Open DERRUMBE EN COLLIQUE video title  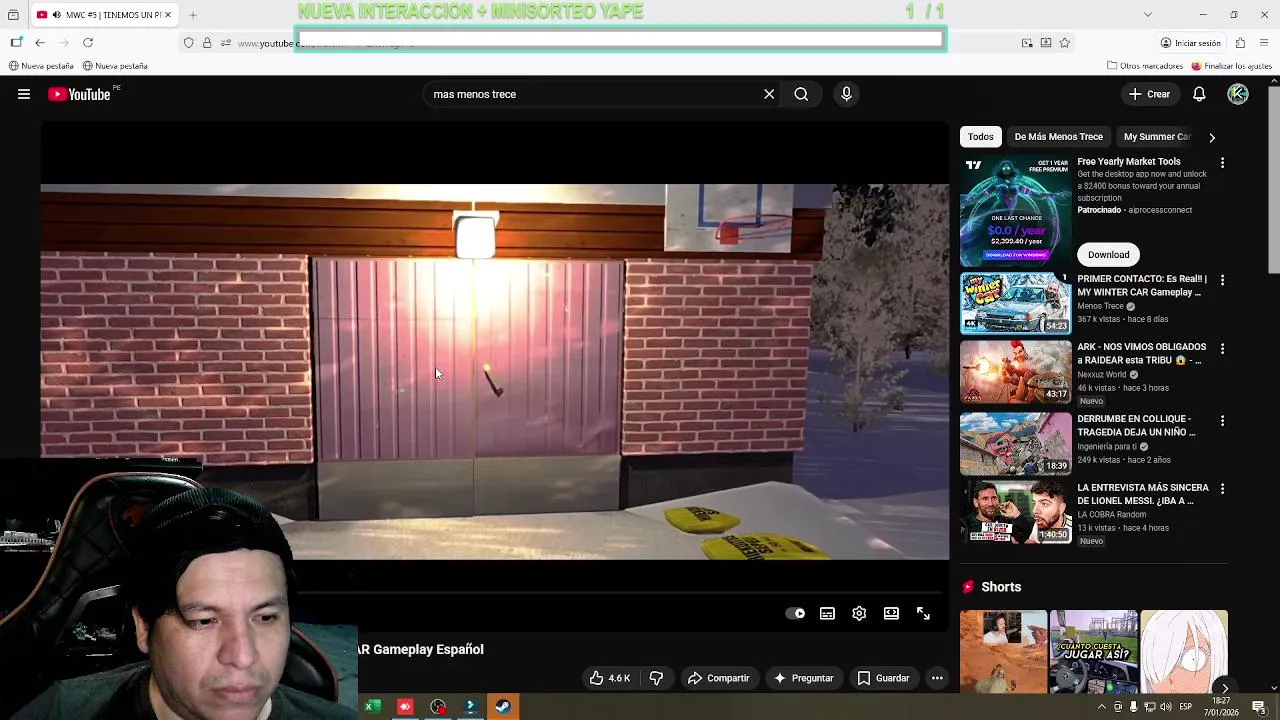1136,425
